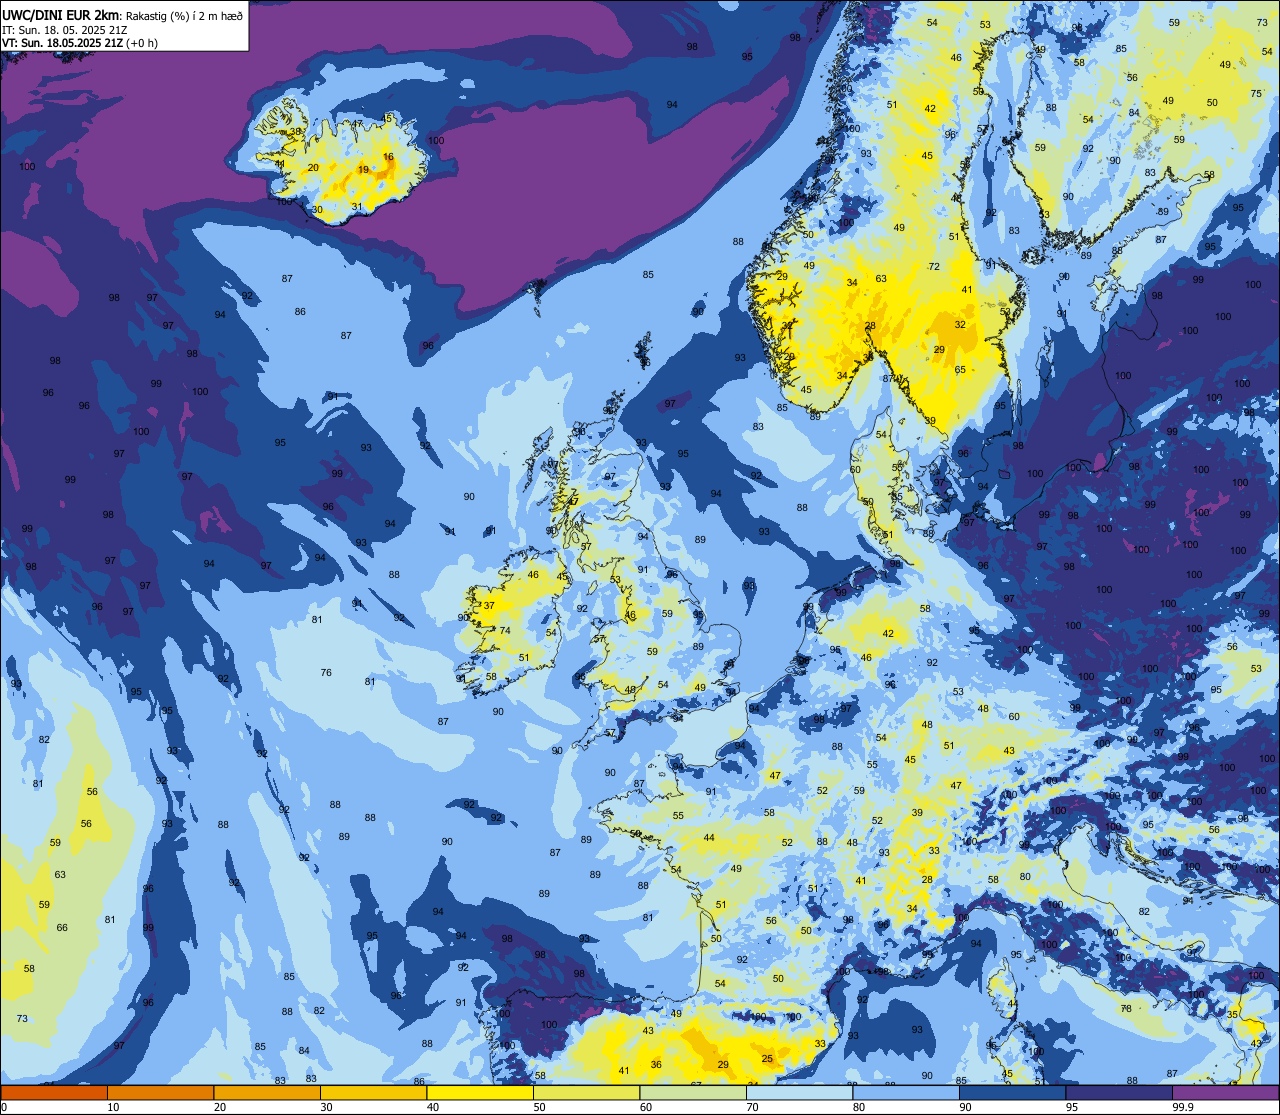Click the dark orange legend segment below 10

54,1092
